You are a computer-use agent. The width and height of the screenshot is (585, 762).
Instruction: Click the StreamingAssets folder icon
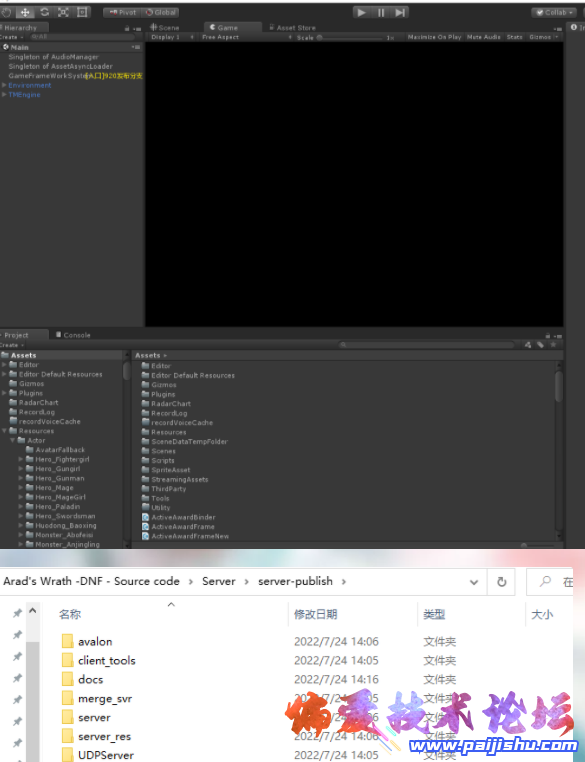[145, 479]
